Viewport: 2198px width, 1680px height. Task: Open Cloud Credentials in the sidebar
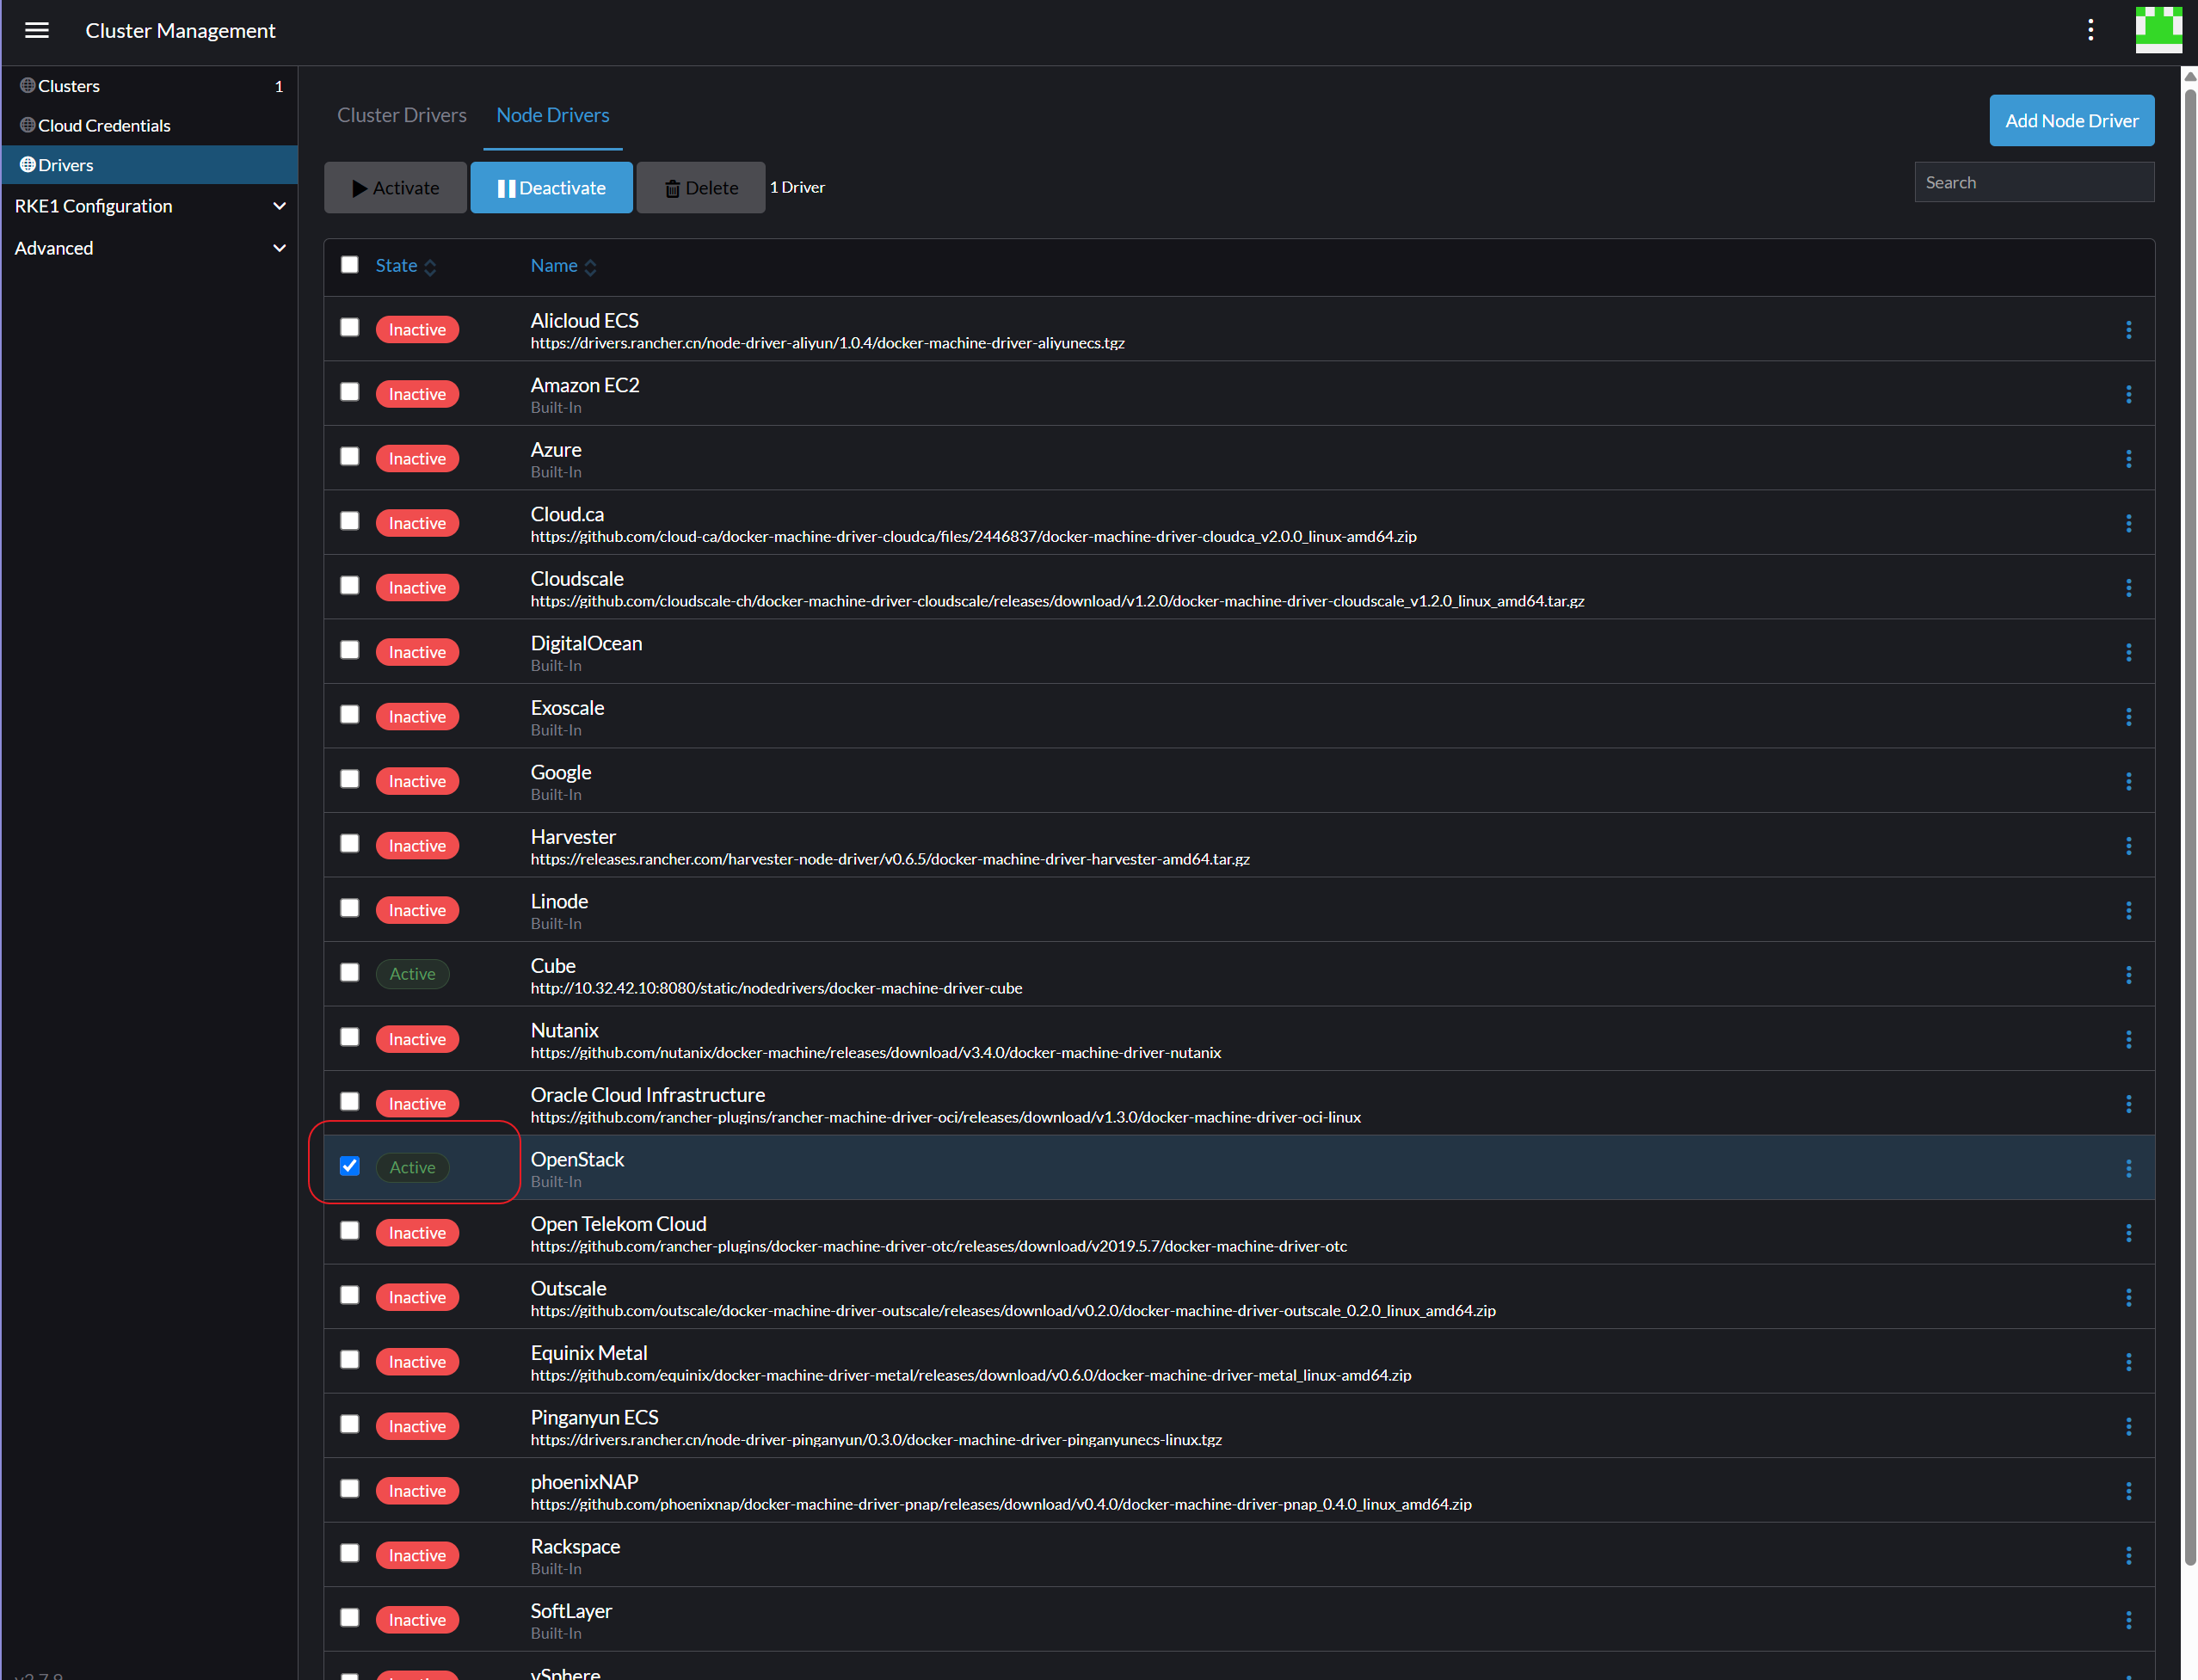[x=150, y=125]
